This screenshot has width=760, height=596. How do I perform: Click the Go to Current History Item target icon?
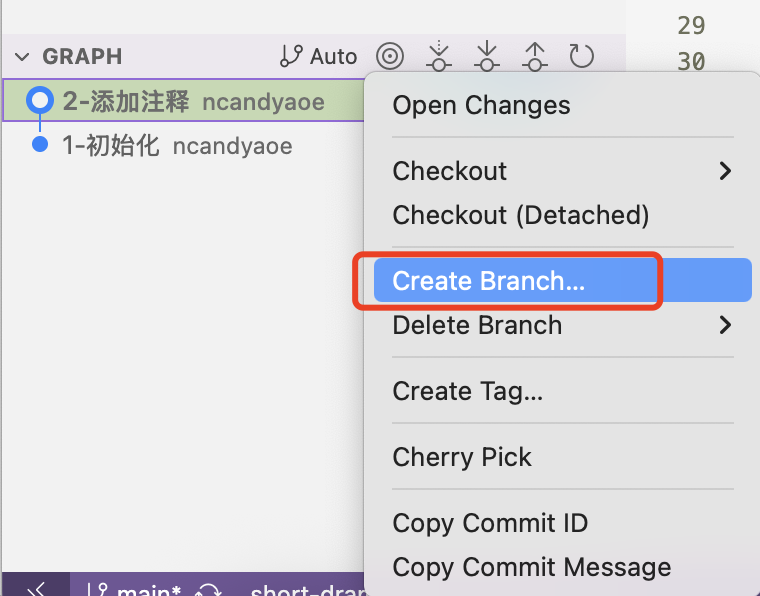[x=390, y=56]
